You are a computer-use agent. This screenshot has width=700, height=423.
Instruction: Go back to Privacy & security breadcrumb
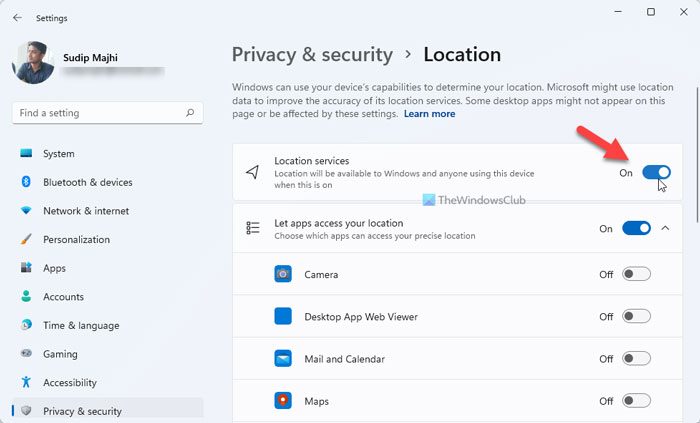[x=310, y=54]
